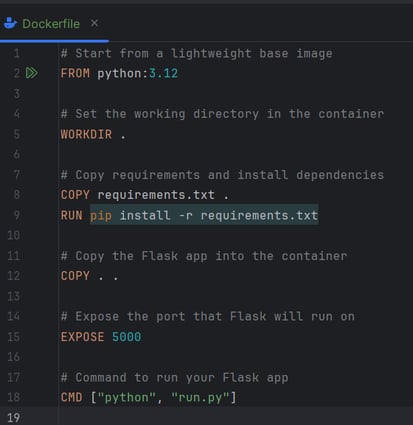This screenshot has width=413, height=425.
Task: Click line number 12 in the gutter
Action: (x=14, y=276)
